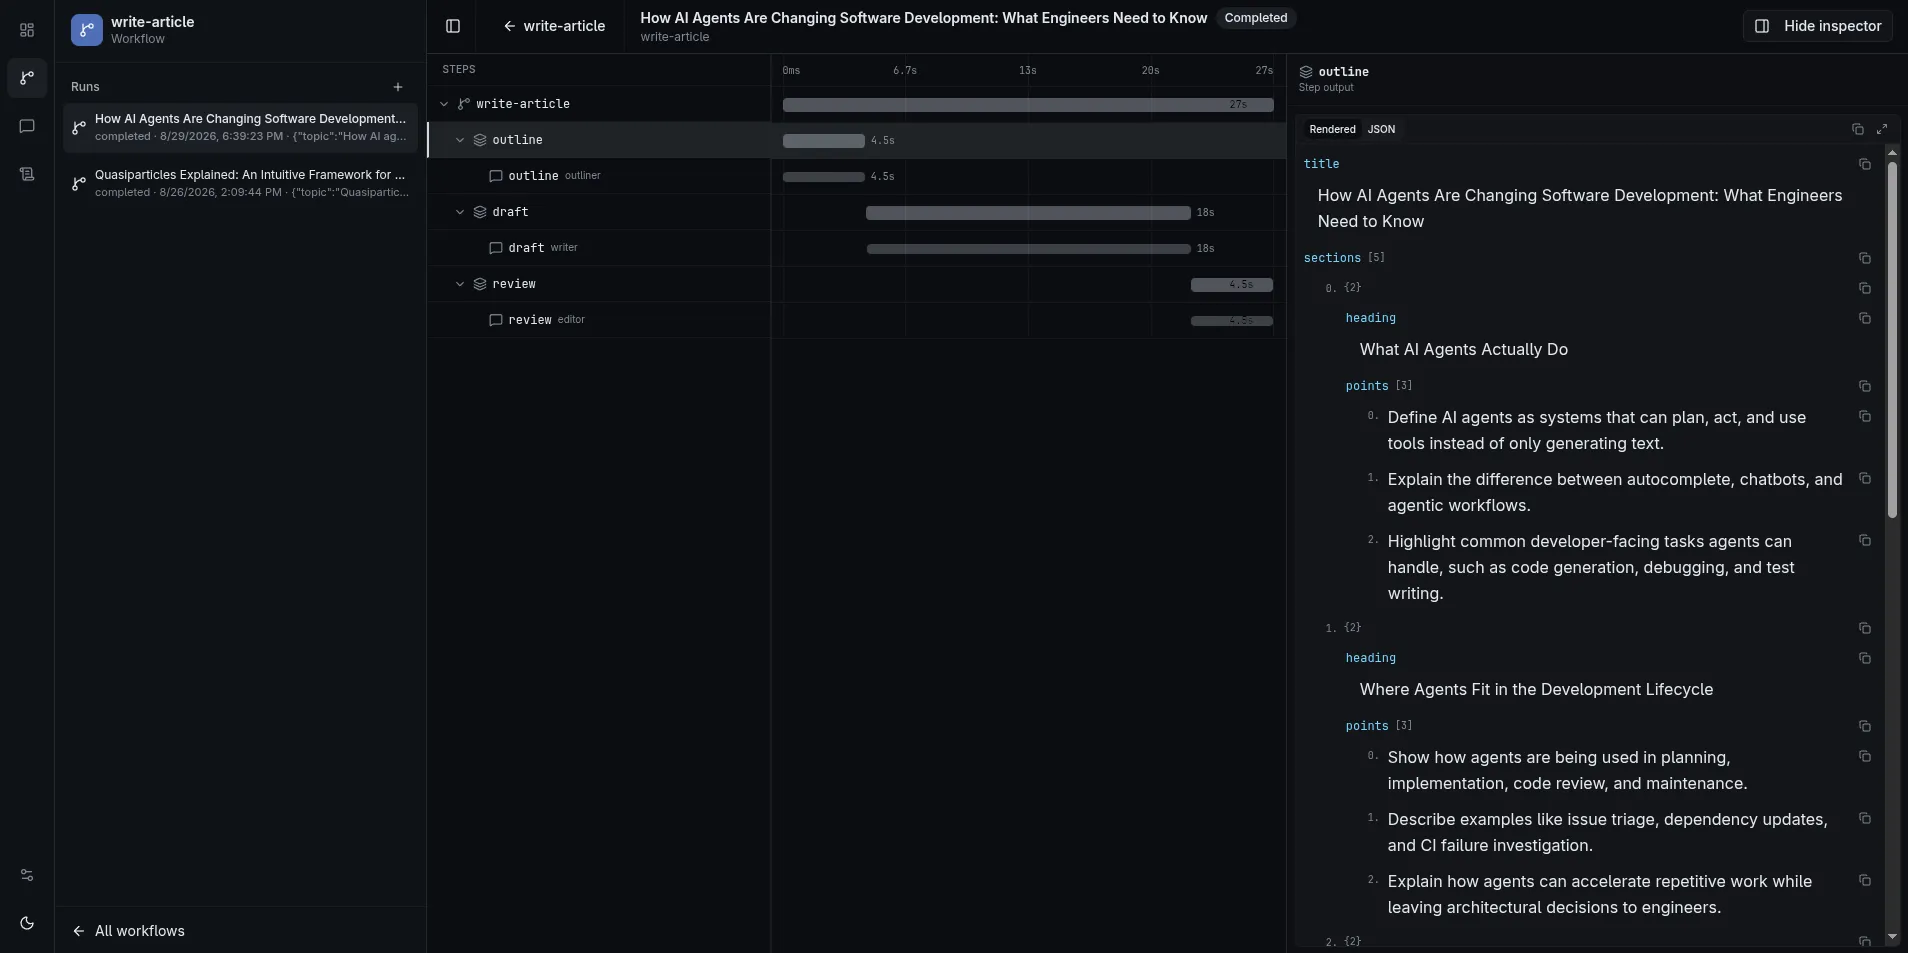Image resolution: width=1908 pixels, height=953 pixels.
Task: Copy the 'Explain how agents can accelerate' point
Action: tap(1865, 880)
